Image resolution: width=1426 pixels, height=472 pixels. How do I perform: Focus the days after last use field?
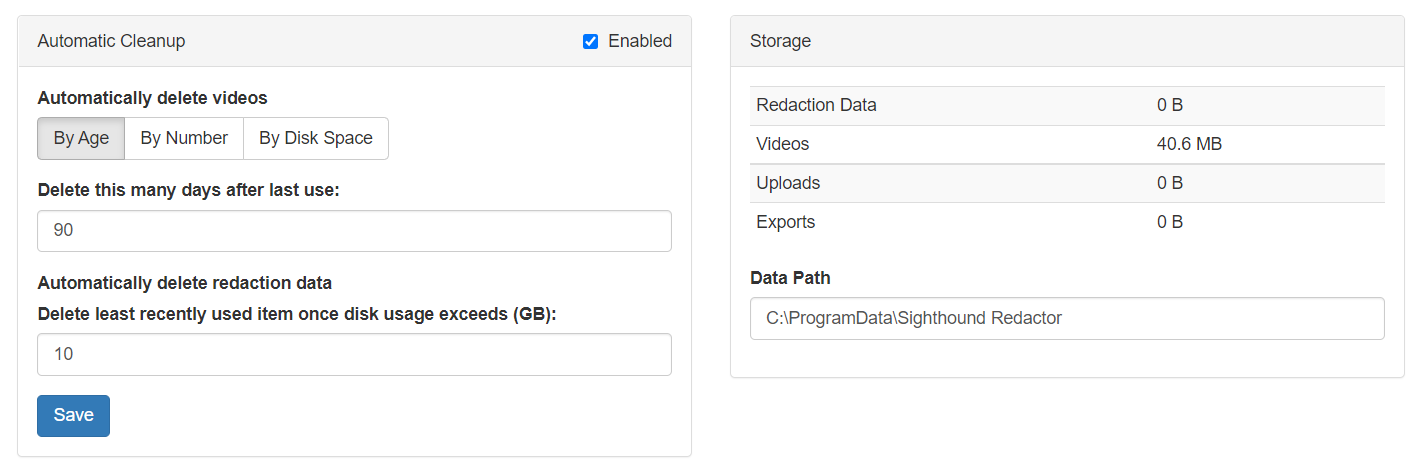354,231
